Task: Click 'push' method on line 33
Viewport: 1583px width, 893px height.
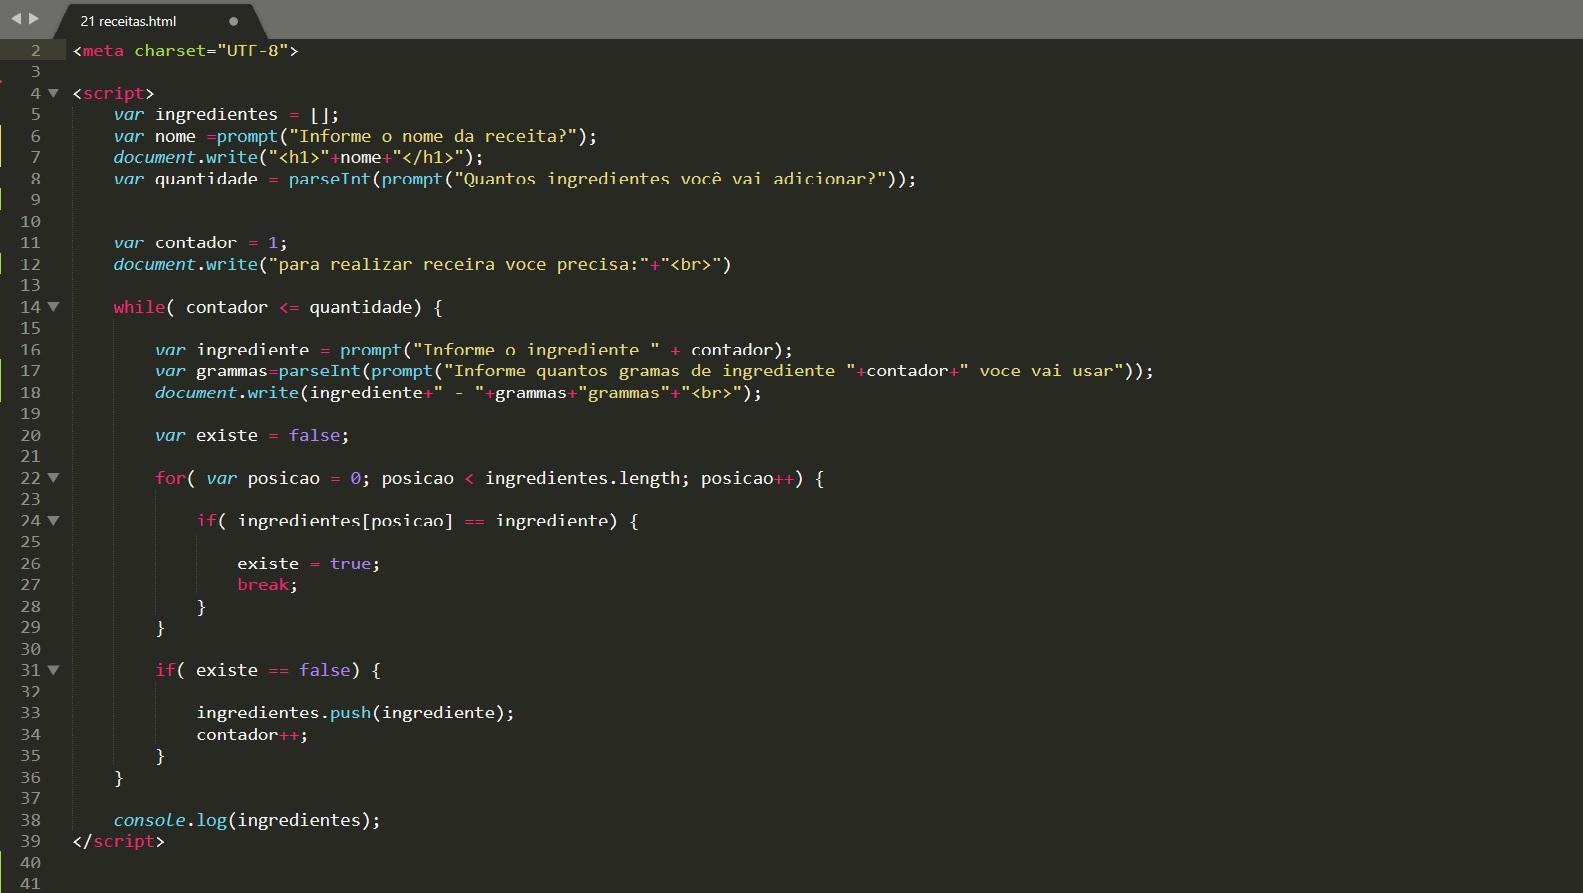Action: point(350,713)
